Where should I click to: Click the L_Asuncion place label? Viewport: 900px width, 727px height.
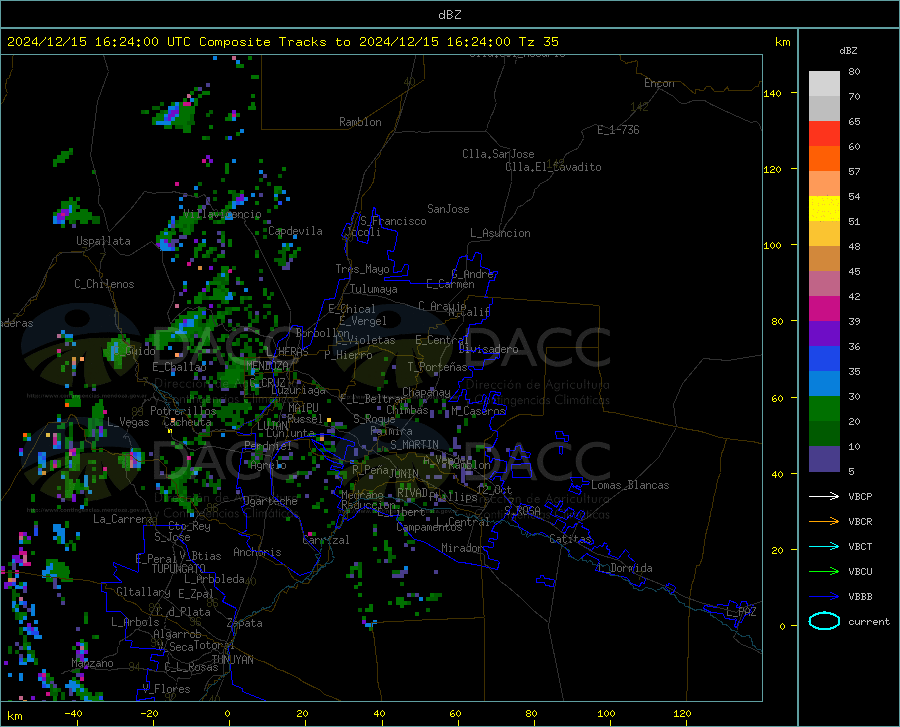(x=500, y=233)
